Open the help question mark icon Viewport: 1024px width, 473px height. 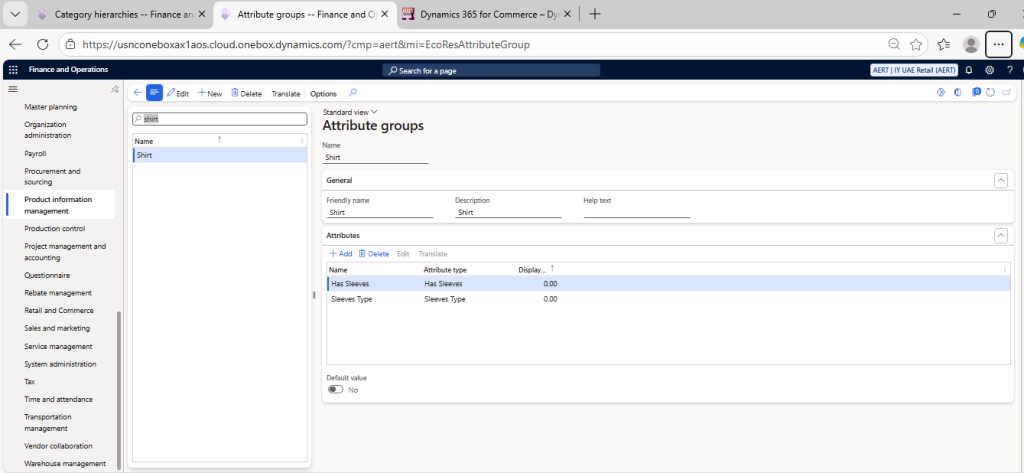click(1008, 70)
